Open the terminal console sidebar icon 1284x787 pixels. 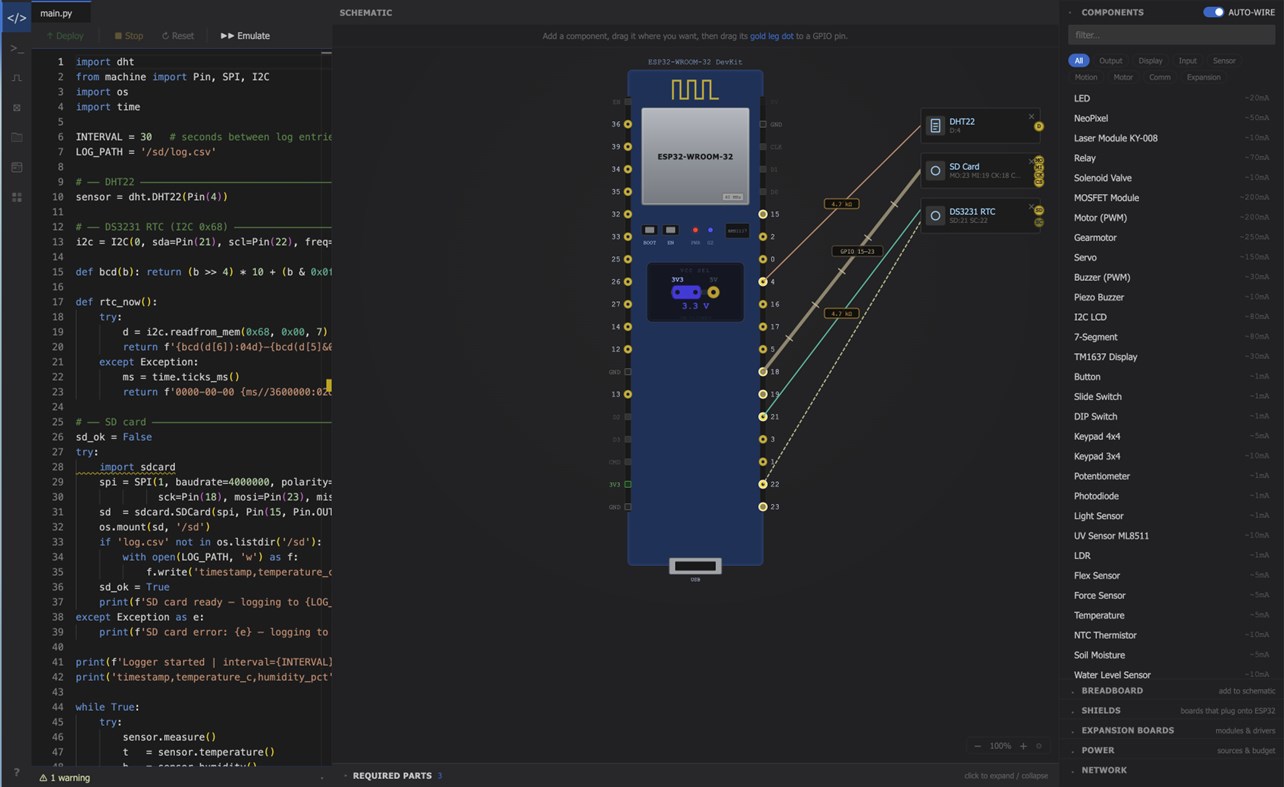16,48
